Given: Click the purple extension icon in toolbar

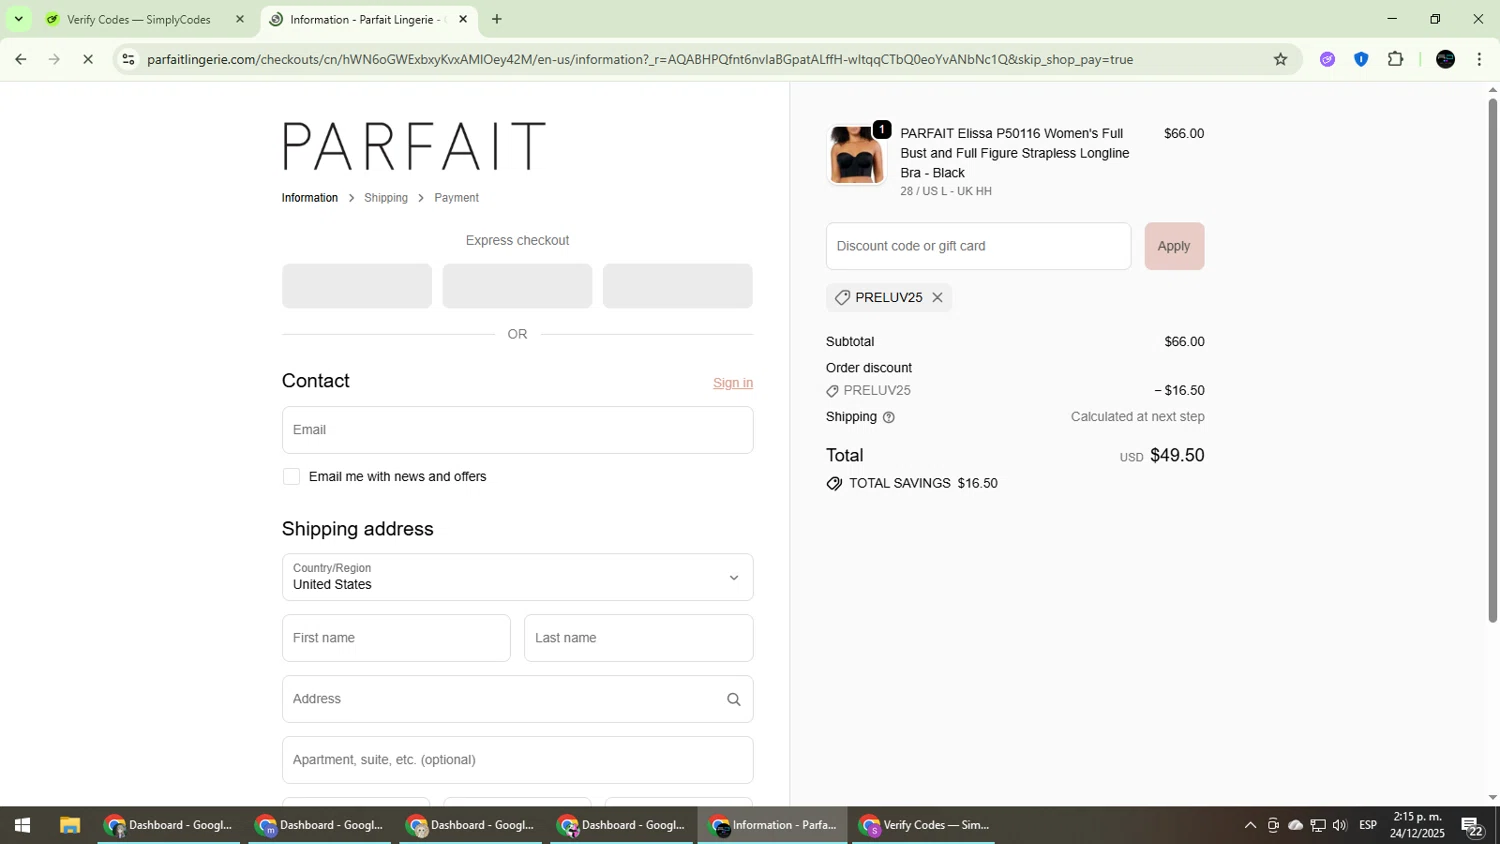Looking at the screenshot, I should click(x=1327, y=59).
